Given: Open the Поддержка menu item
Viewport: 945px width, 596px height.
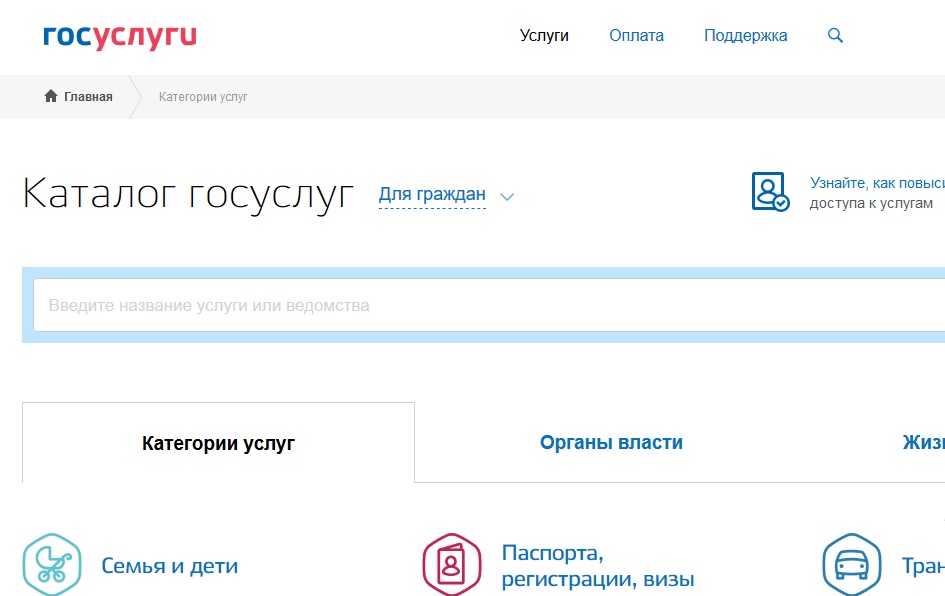Looking at the screenshot, I should (746, 36).
